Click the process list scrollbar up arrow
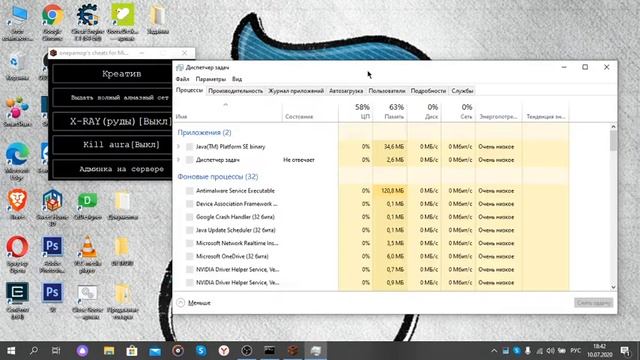 [613, 127]
